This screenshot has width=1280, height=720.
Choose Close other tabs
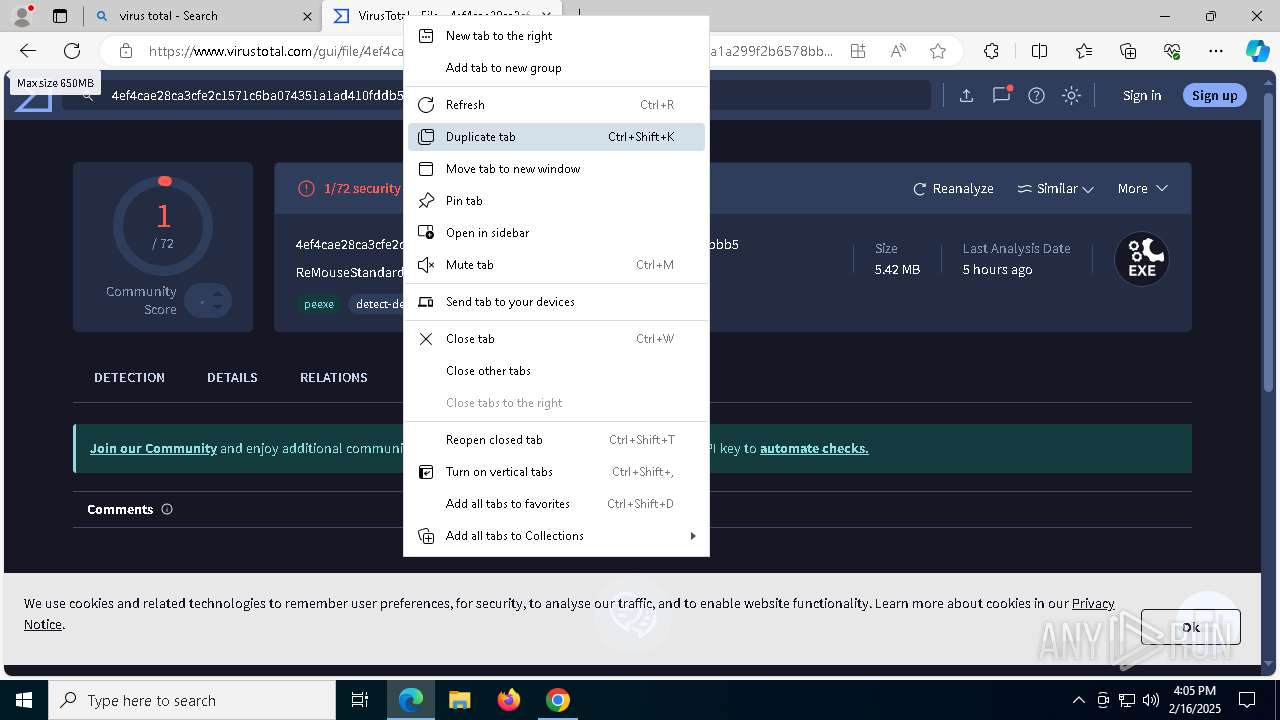[556, 371]
